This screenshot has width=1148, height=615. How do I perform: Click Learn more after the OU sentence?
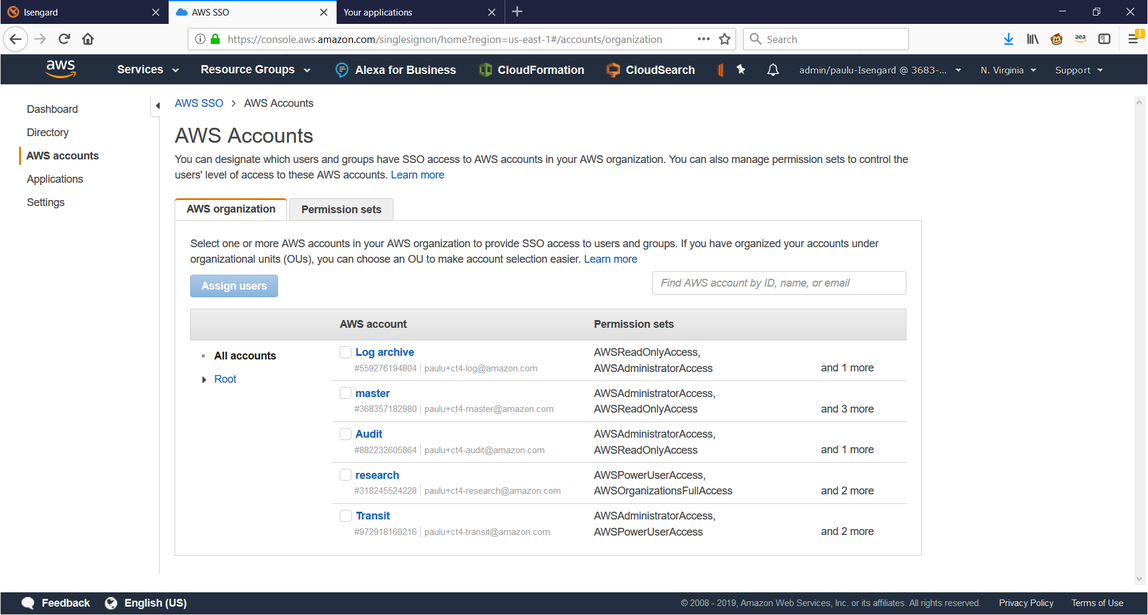coord(611,259)
